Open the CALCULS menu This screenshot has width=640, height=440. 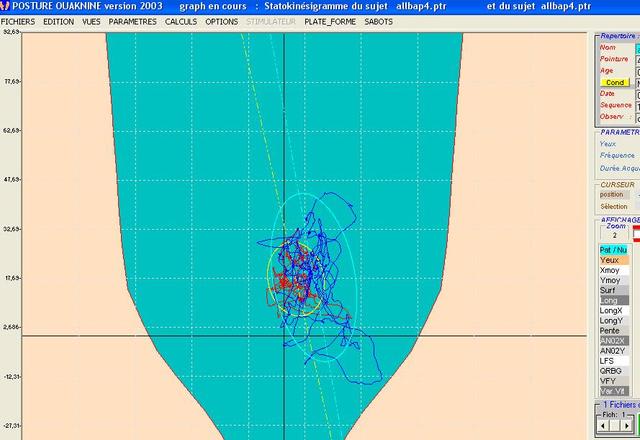[x=181, y=20]
